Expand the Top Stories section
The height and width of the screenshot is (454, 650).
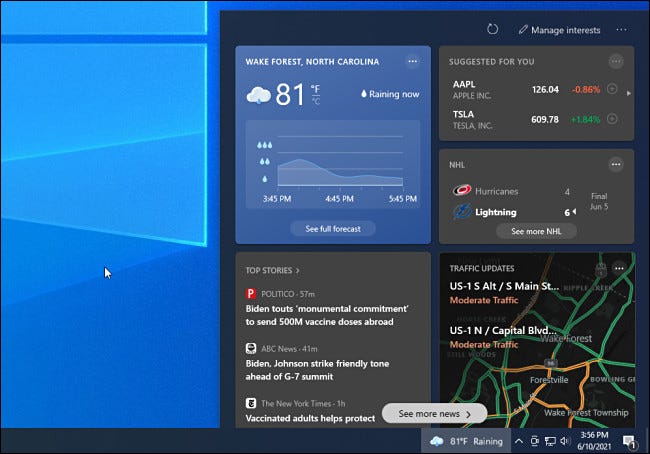coord(273,270)
